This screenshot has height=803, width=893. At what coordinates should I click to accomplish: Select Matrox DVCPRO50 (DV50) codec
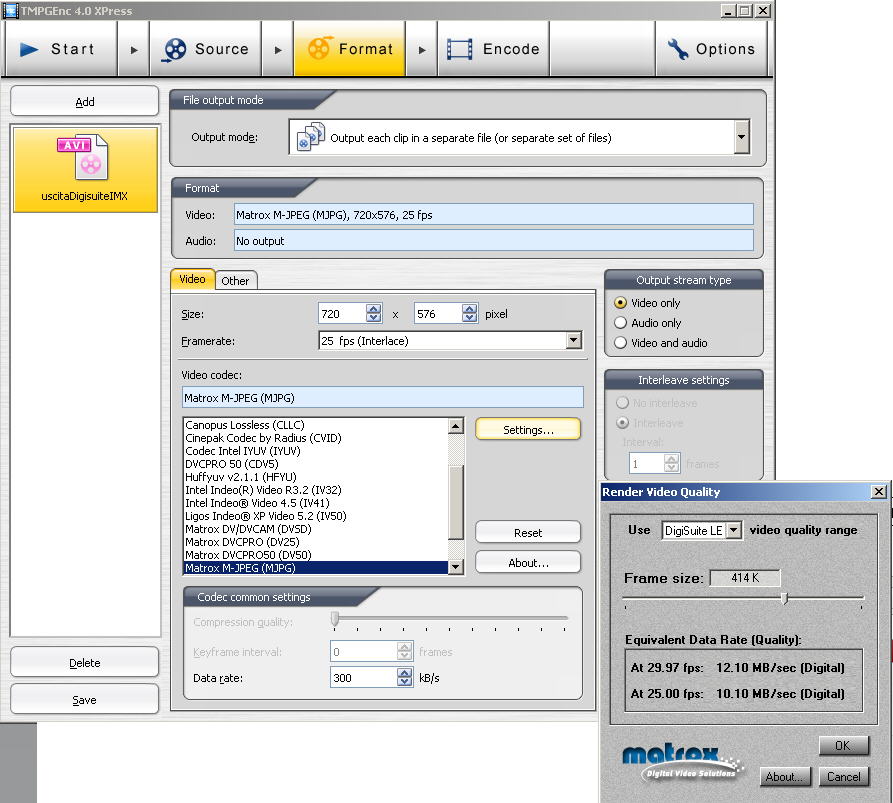click(x=316, y=555)
